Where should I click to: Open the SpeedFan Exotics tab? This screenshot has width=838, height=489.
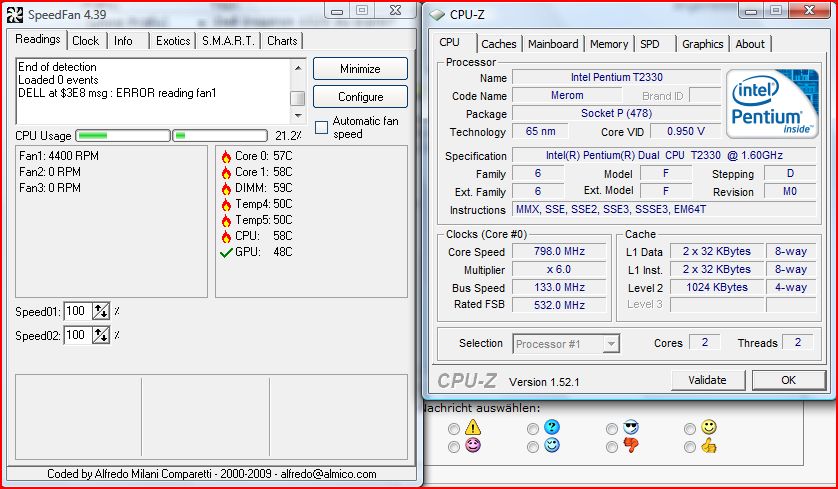[173, 41]
